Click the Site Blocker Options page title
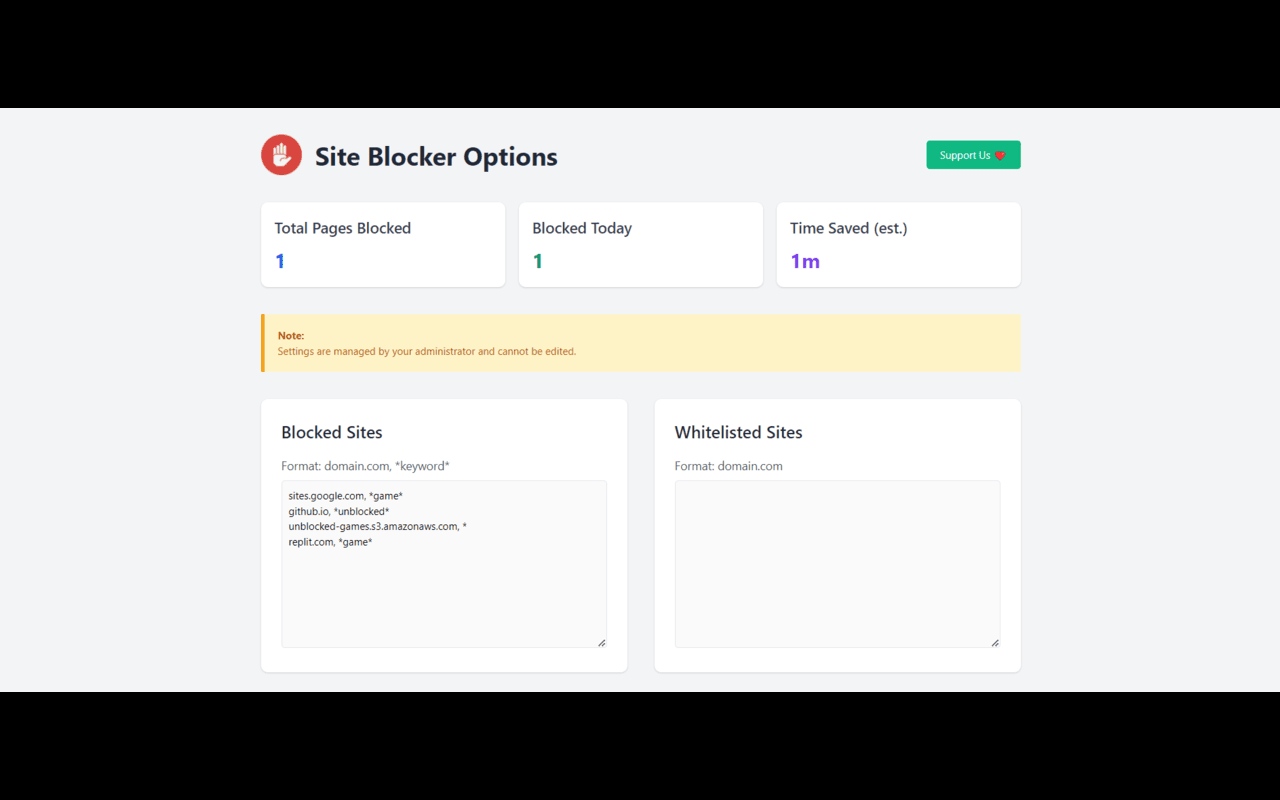This screenshot has width=1280, height=800. tap(436, 157)
